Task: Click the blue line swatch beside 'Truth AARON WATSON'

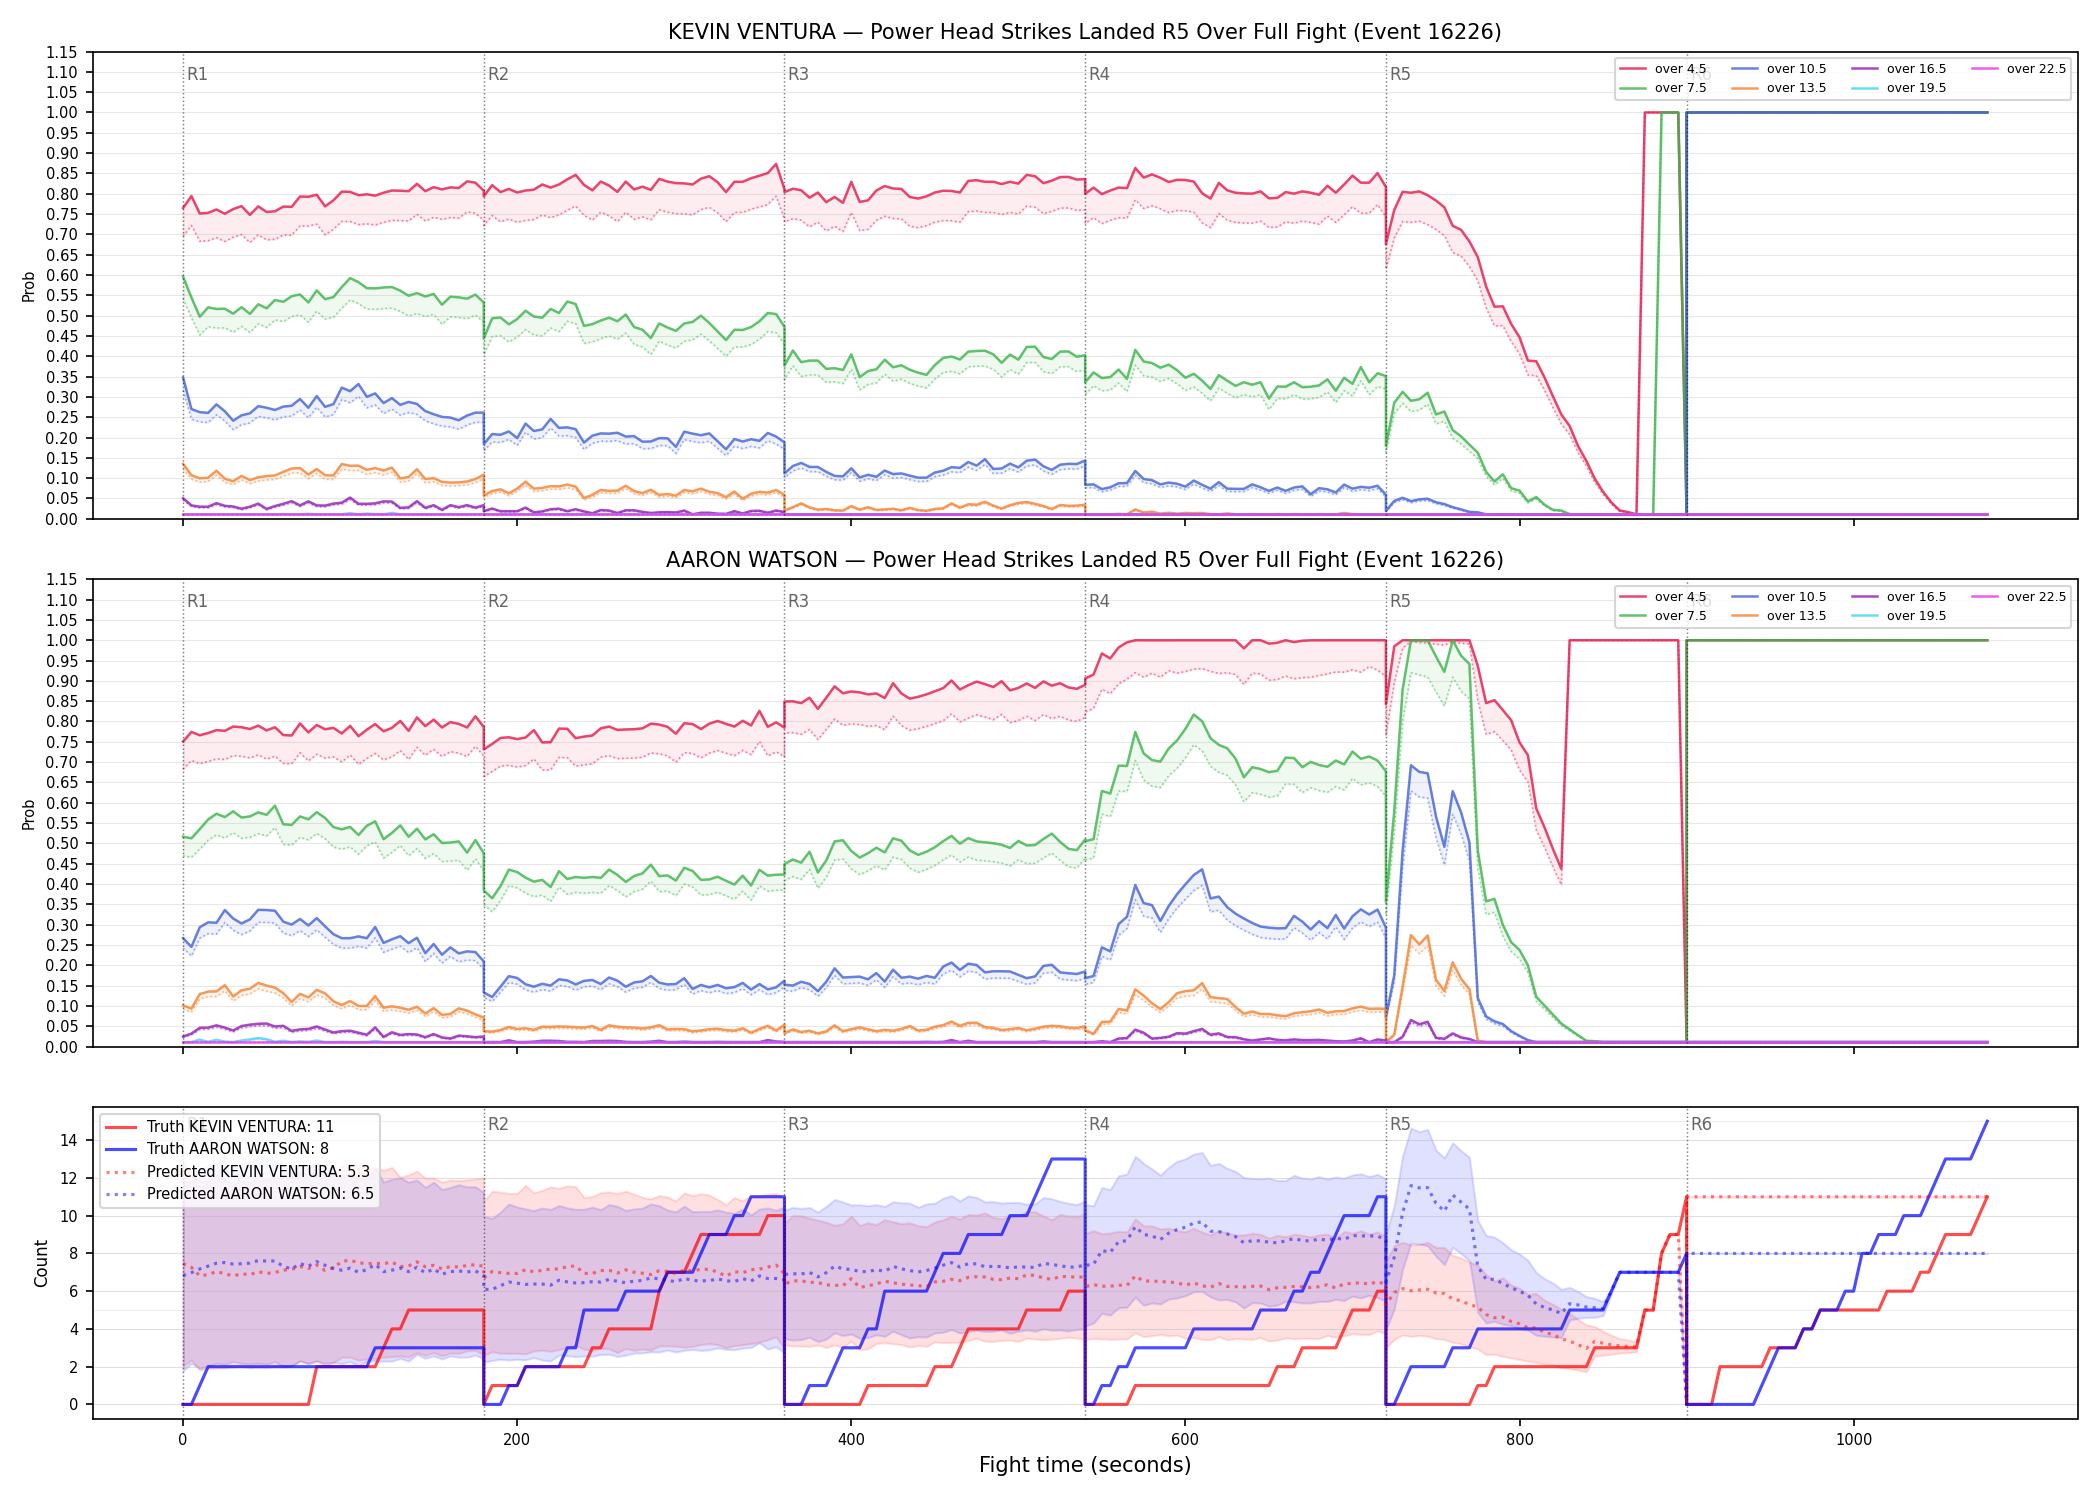Action: pyautogui.click(x=122, y=1149)
